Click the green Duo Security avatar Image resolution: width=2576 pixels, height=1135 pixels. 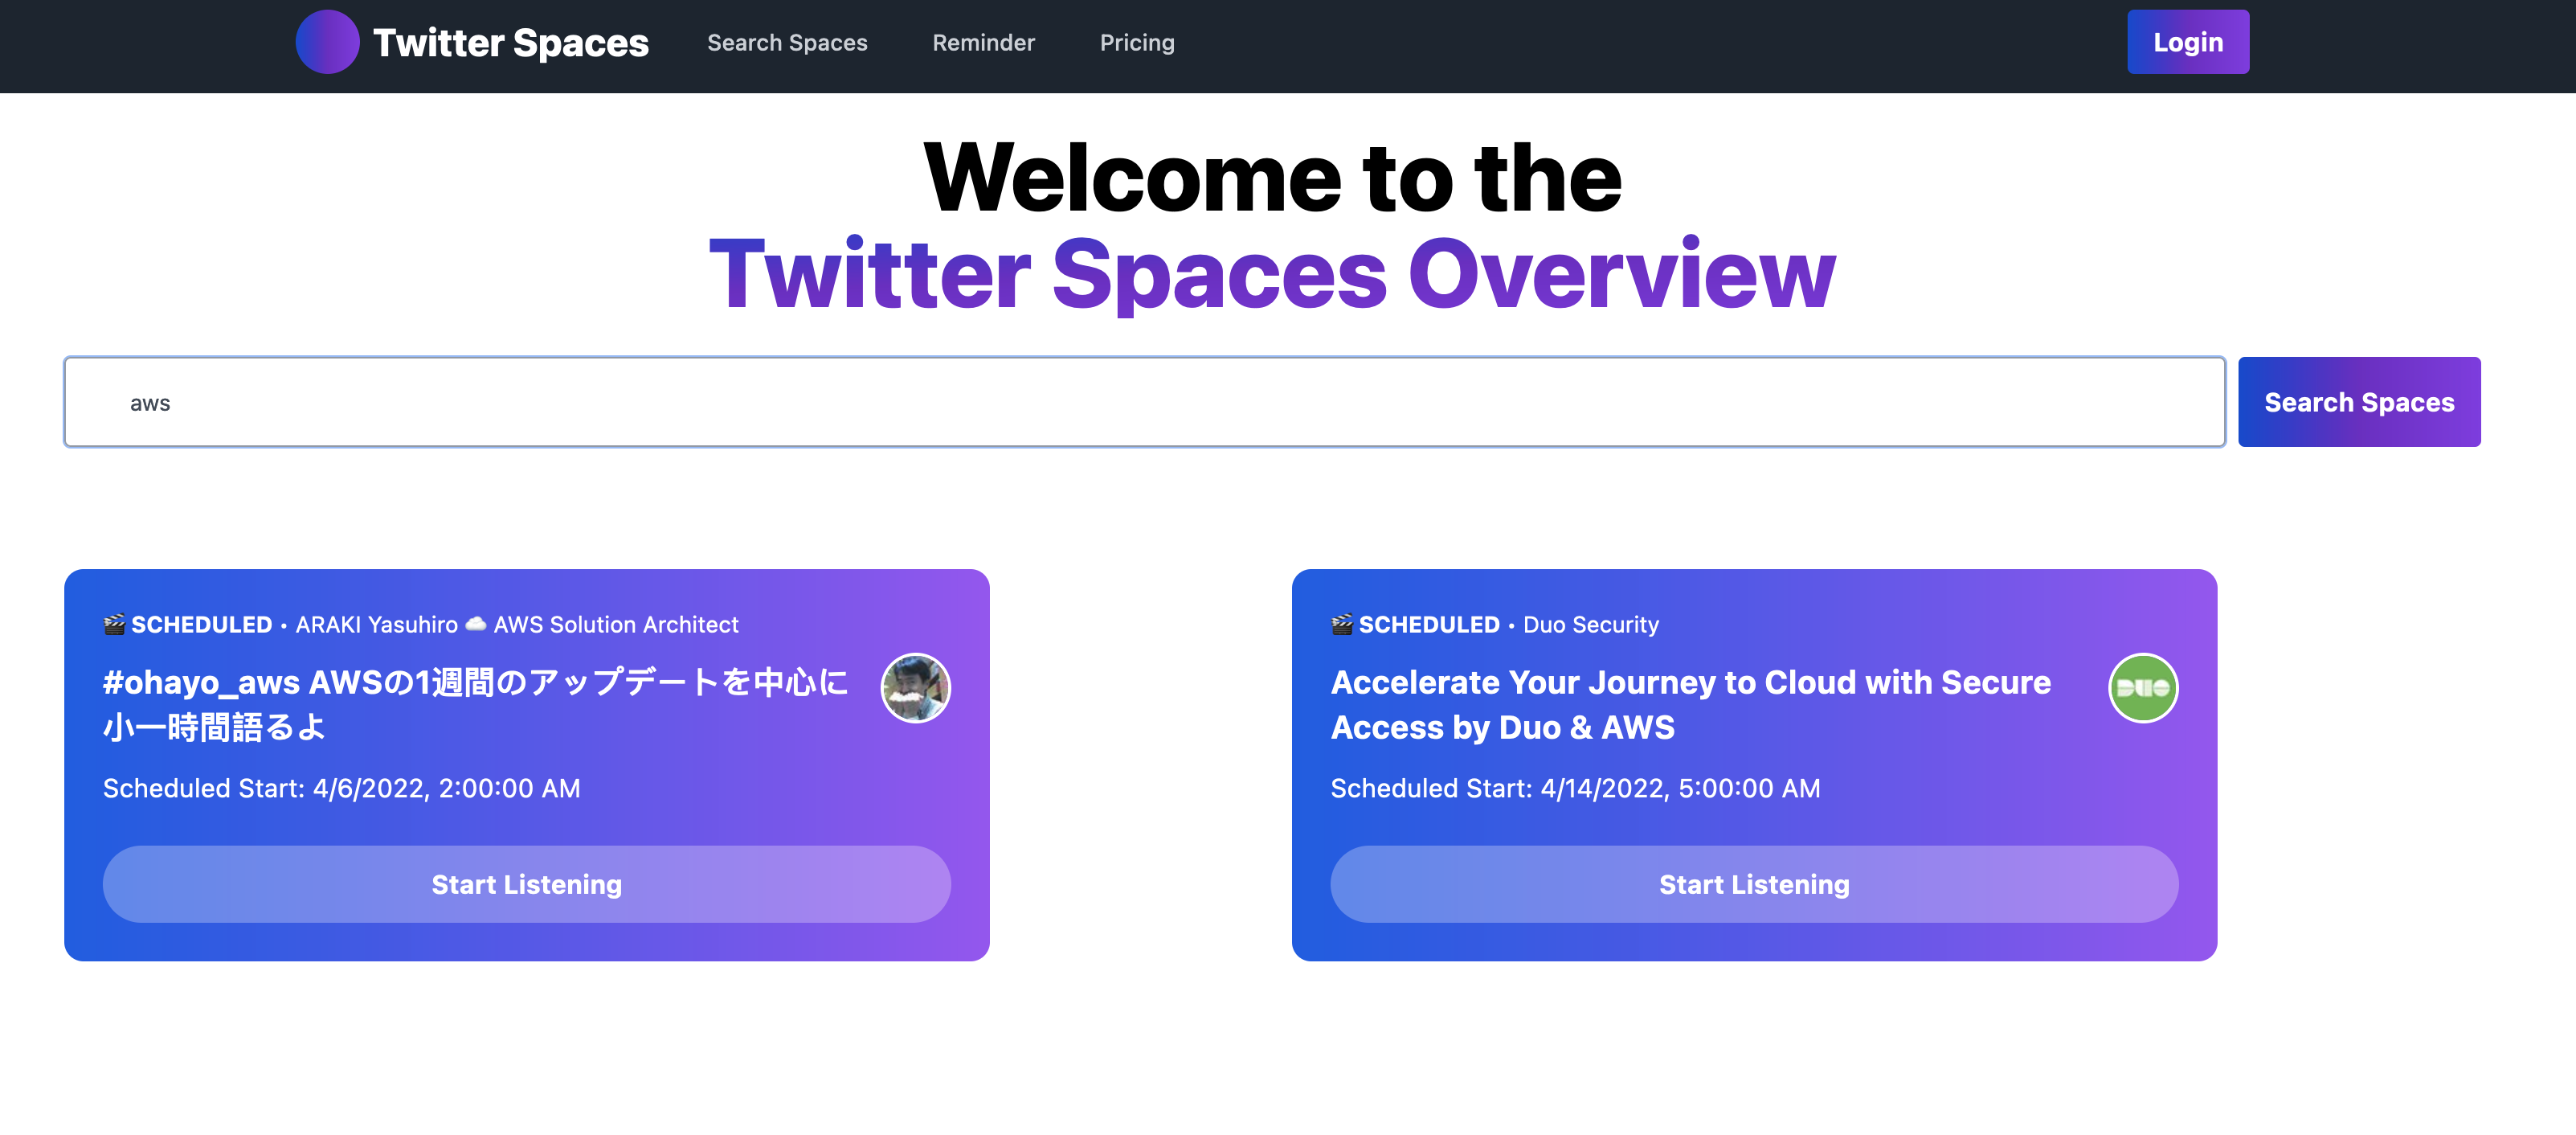[x=2143, y=688]
